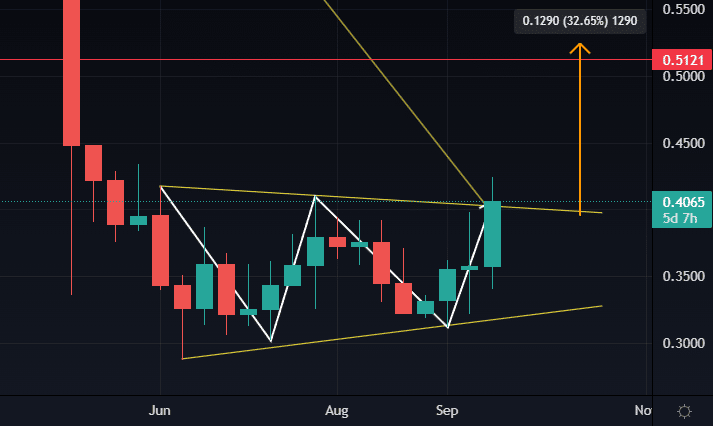Viewport: 713px width, 426px height.
Task: Open chart settings gear icon
Action: pyautogui.click(x=684, y=411)
